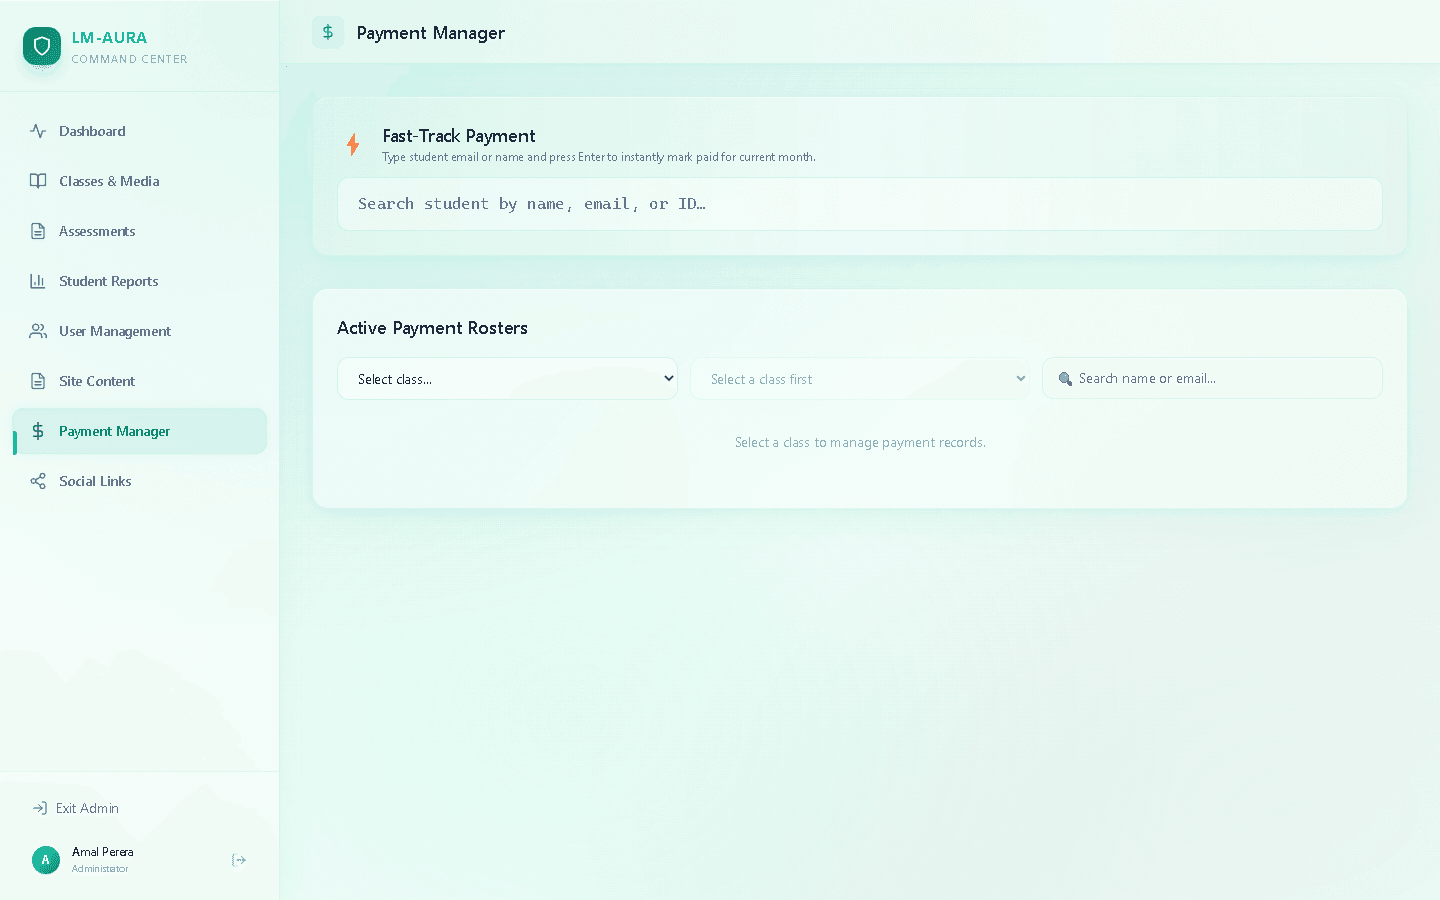Viewport: 1440px width, 900px height.
Task: Click the Exit Admin arrow icon
Action: 40,808
